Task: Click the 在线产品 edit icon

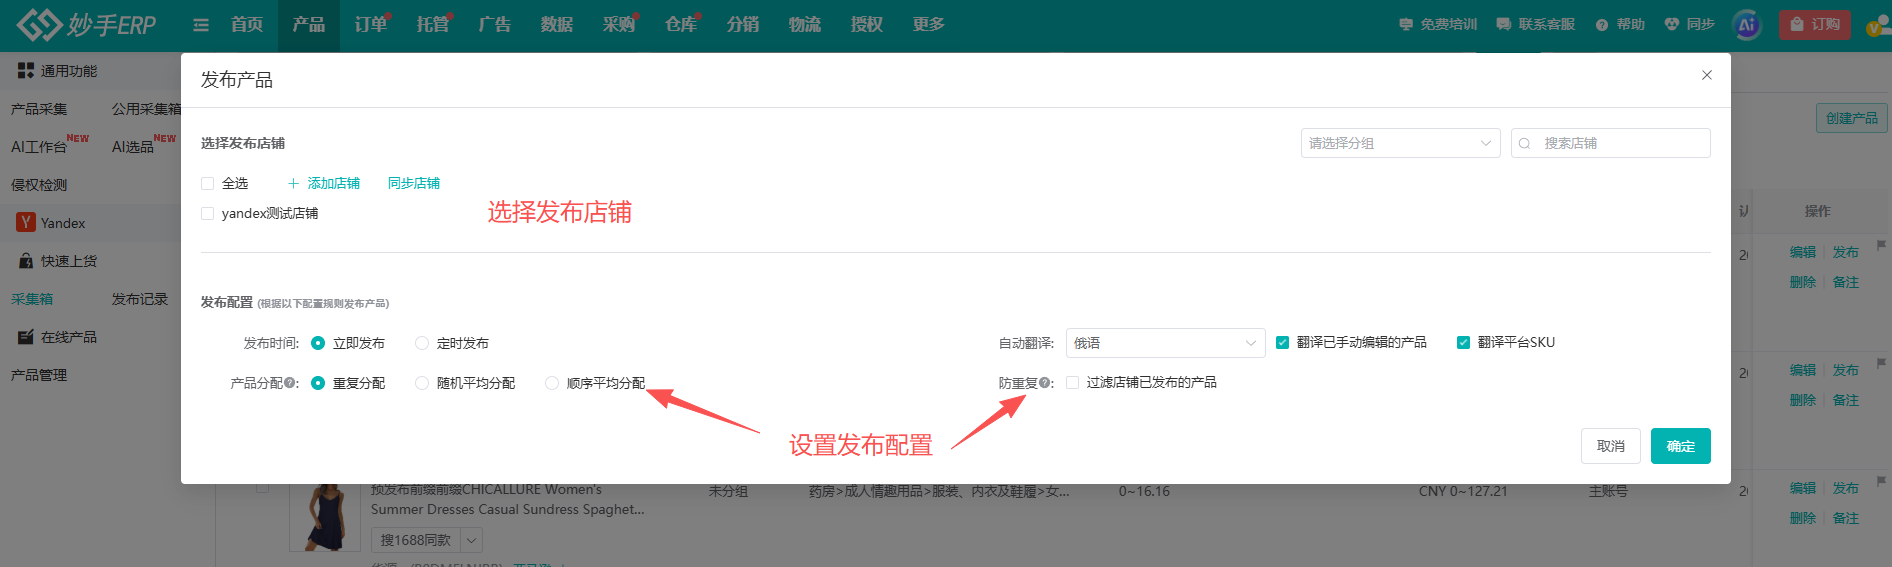Action: point(26,337)
